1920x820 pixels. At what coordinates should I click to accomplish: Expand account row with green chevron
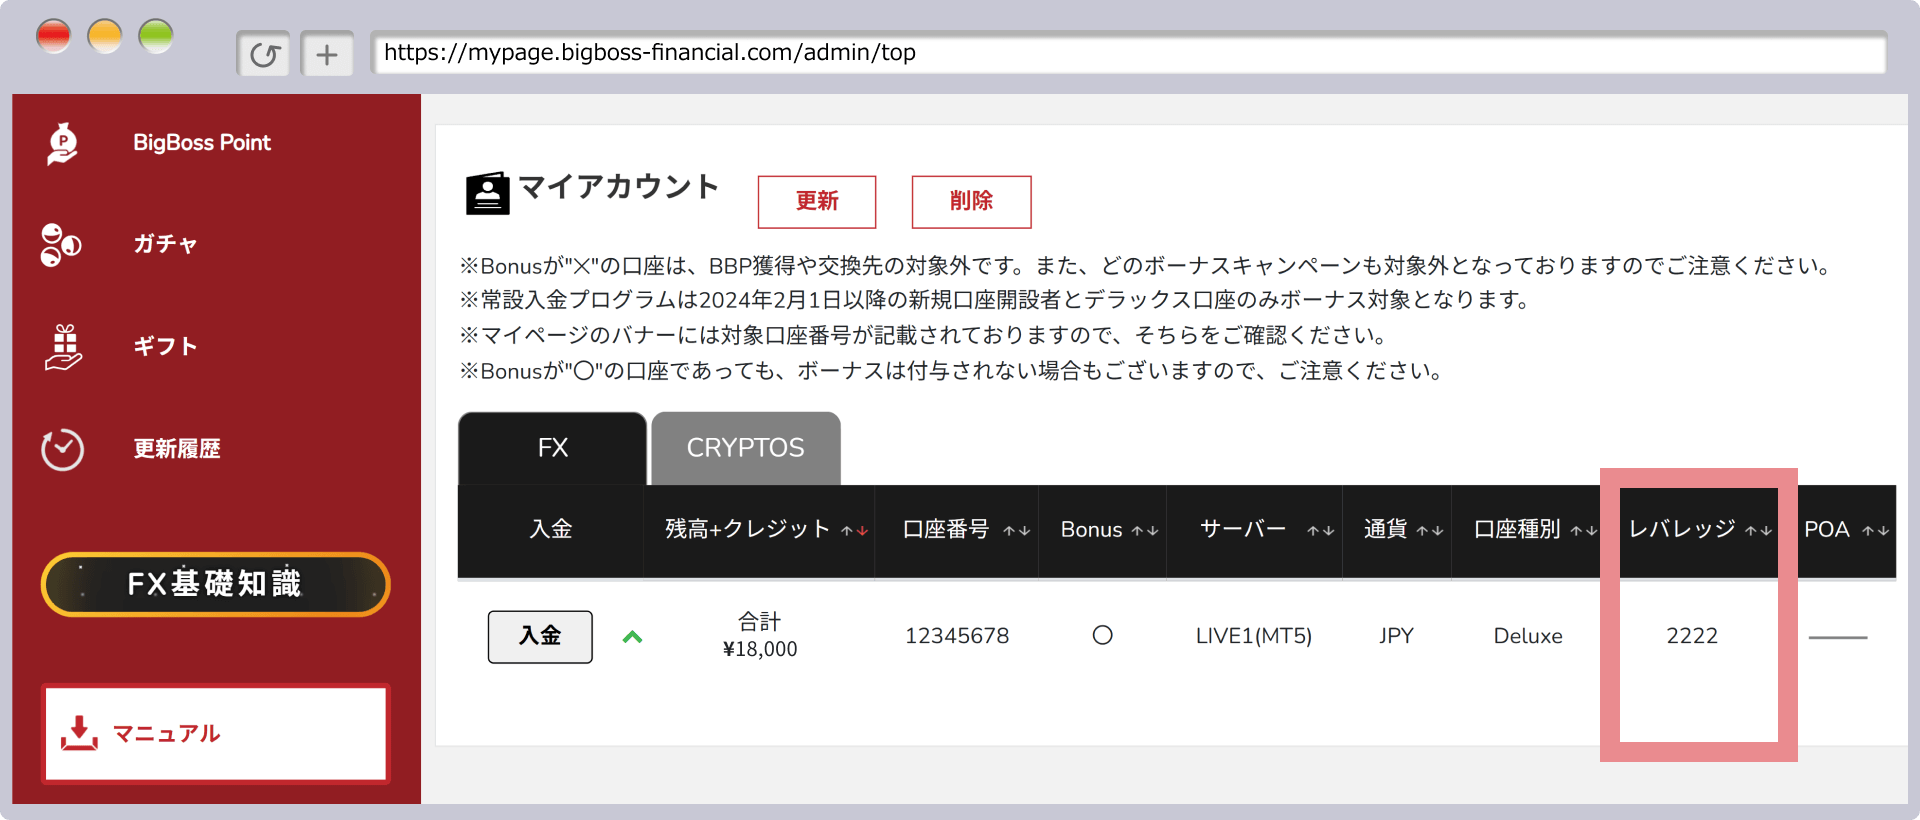tap(632, 637)
